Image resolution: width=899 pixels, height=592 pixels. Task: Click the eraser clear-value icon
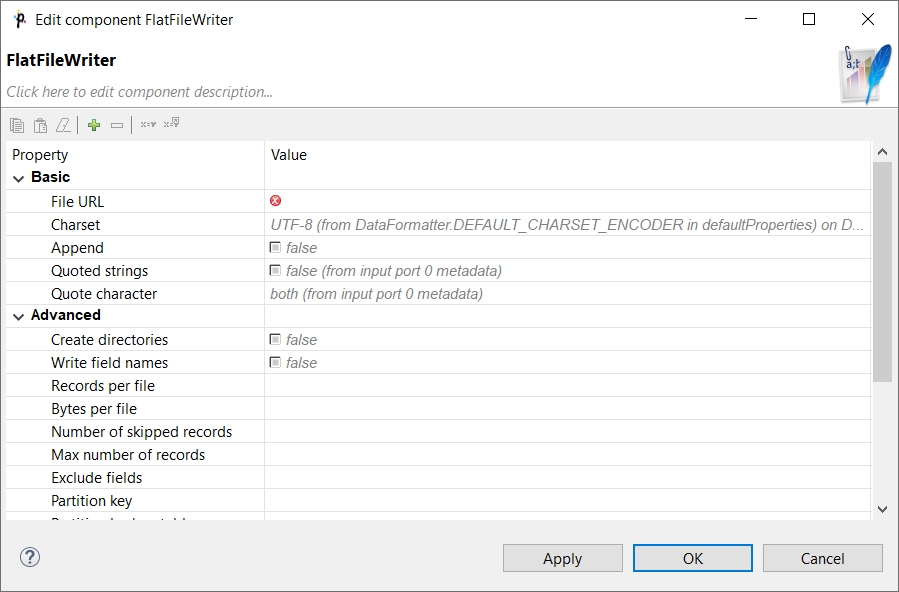coord(63,125)
